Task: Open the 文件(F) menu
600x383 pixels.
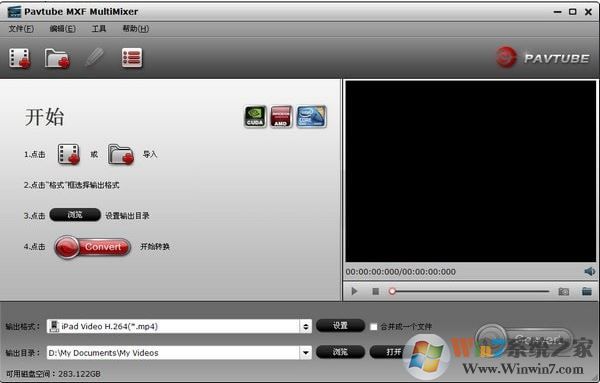Action: (x=21, y=29)
